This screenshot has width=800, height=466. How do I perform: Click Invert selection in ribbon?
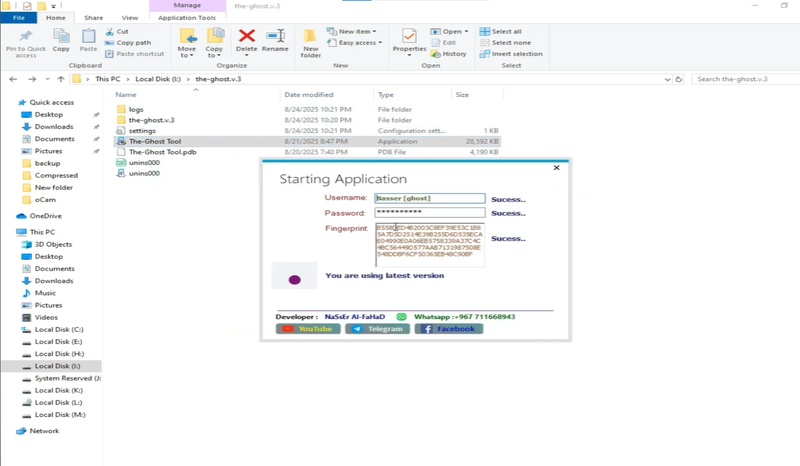(x=511, y=54)
